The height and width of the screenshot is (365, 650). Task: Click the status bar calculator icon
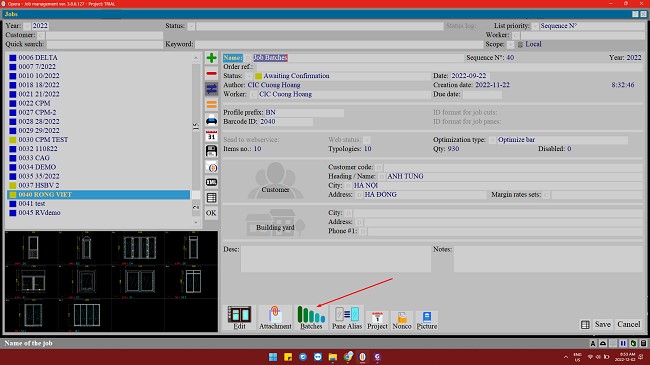(x=643, y=343)
